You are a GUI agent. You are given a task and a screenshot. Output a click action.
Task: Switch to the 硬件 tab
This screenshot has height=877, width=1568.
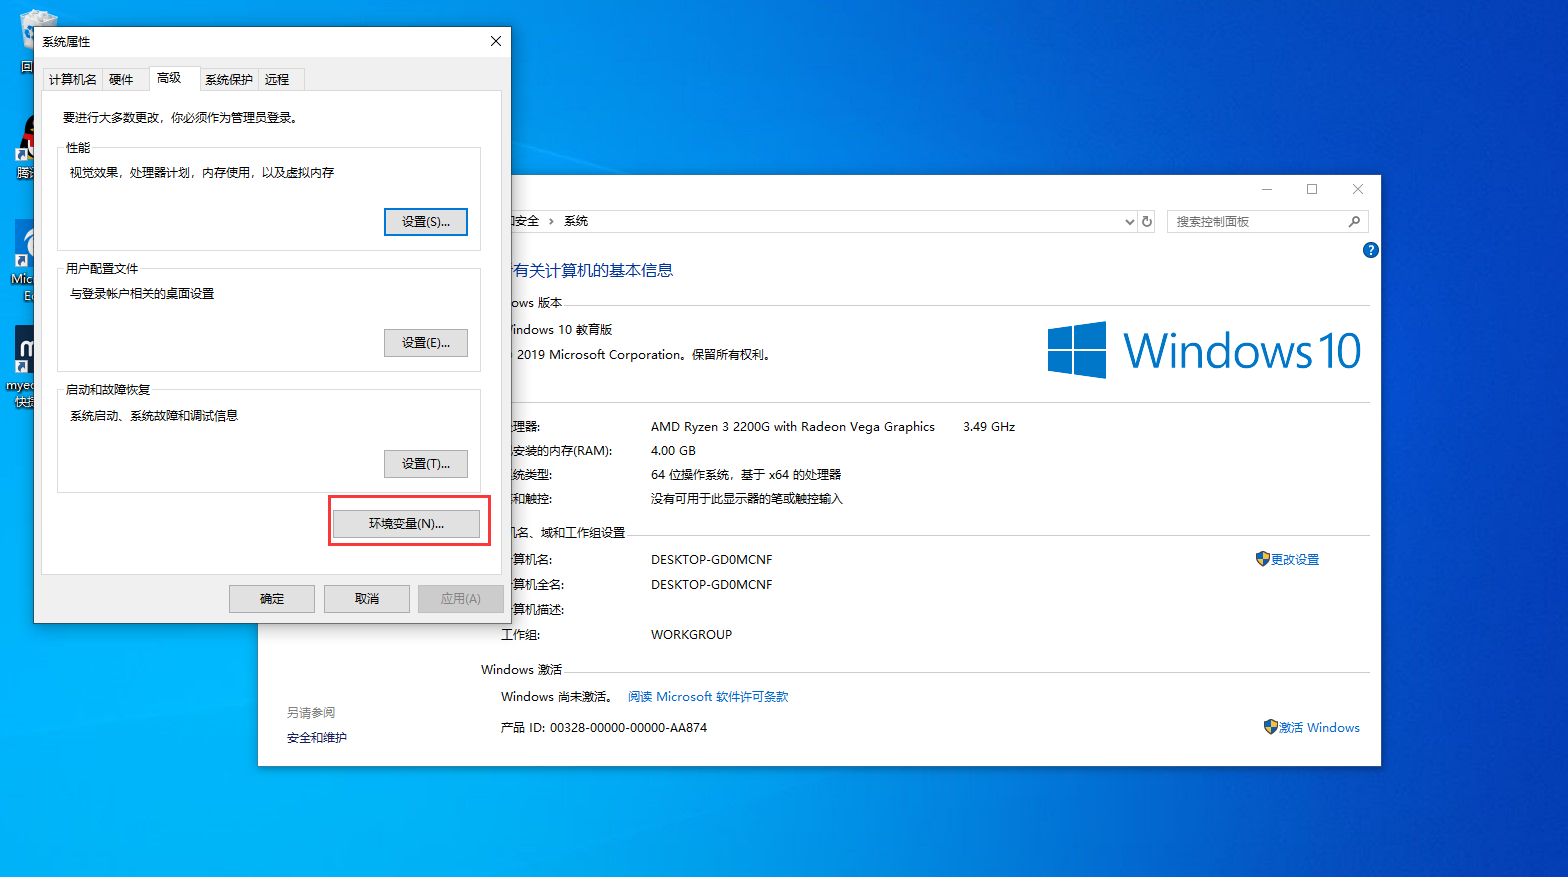pyautogui.click(x=121, y=80)
